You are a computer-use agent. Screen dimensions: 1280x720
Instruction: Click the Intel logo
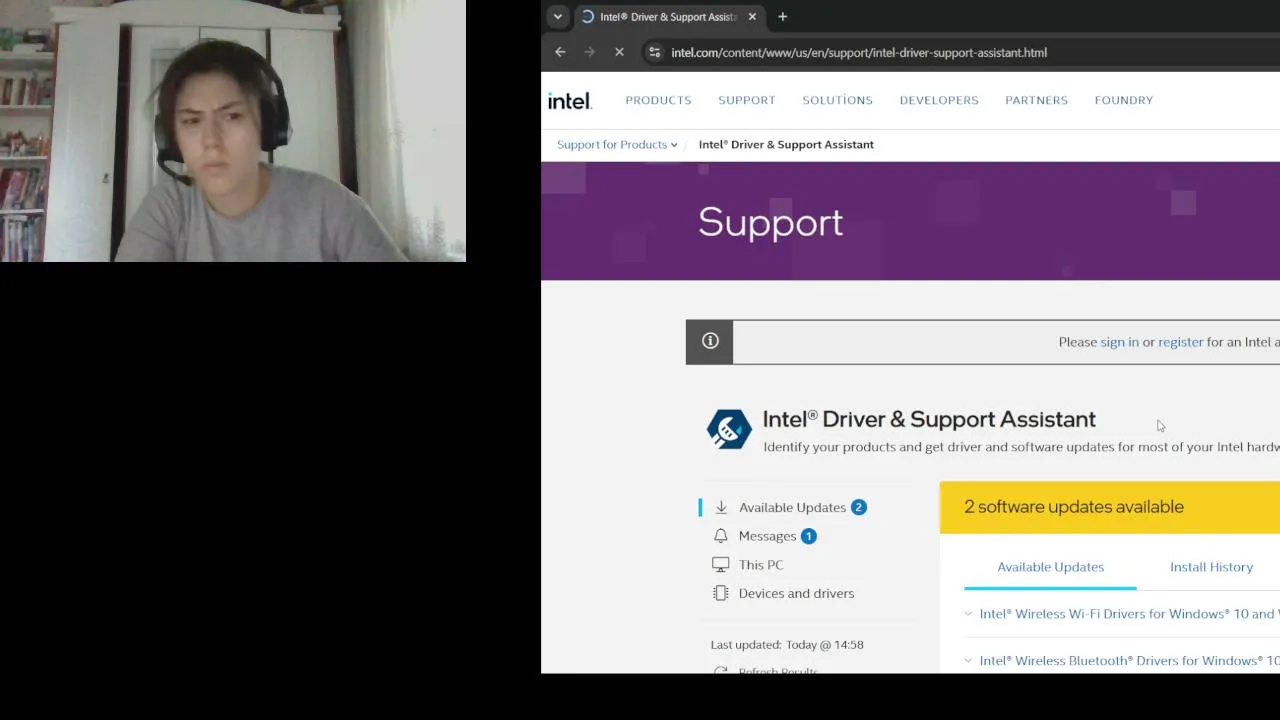pyautogui.click(x=570, y=100)
